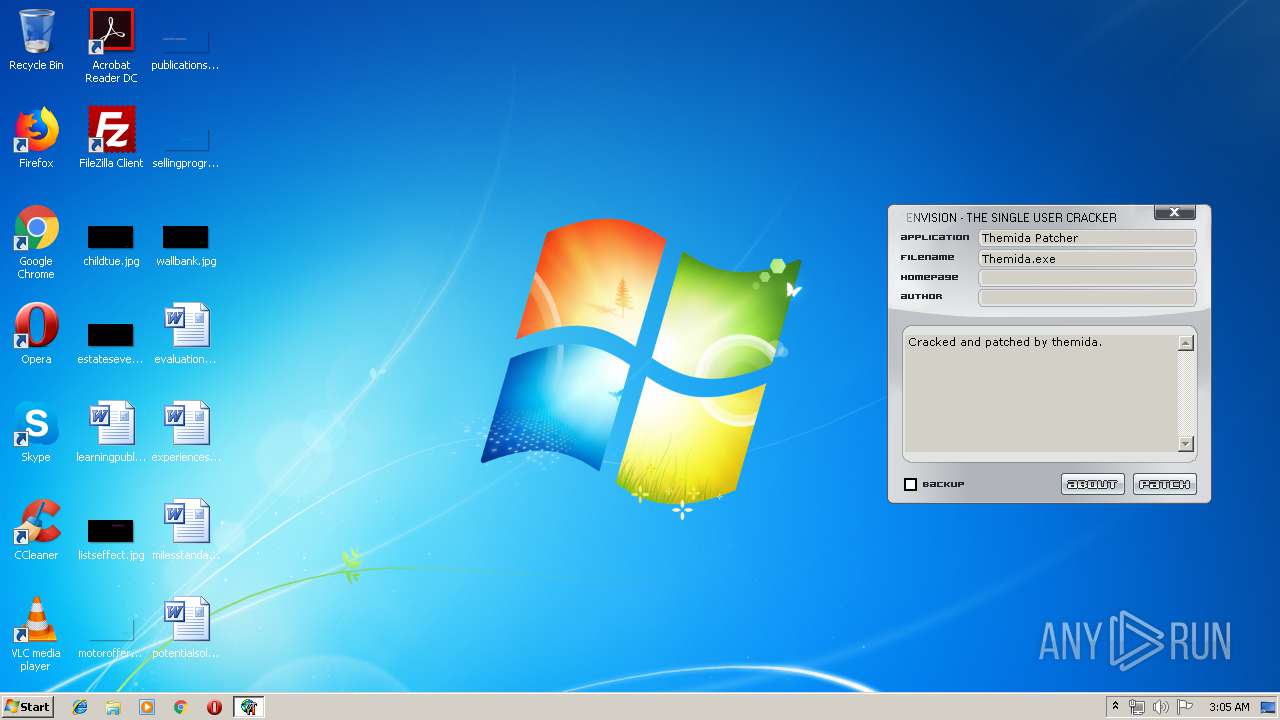Click the Application field Themida Patcher
This screenshot has width=1280, height=720.
(x=1087, y=238)
